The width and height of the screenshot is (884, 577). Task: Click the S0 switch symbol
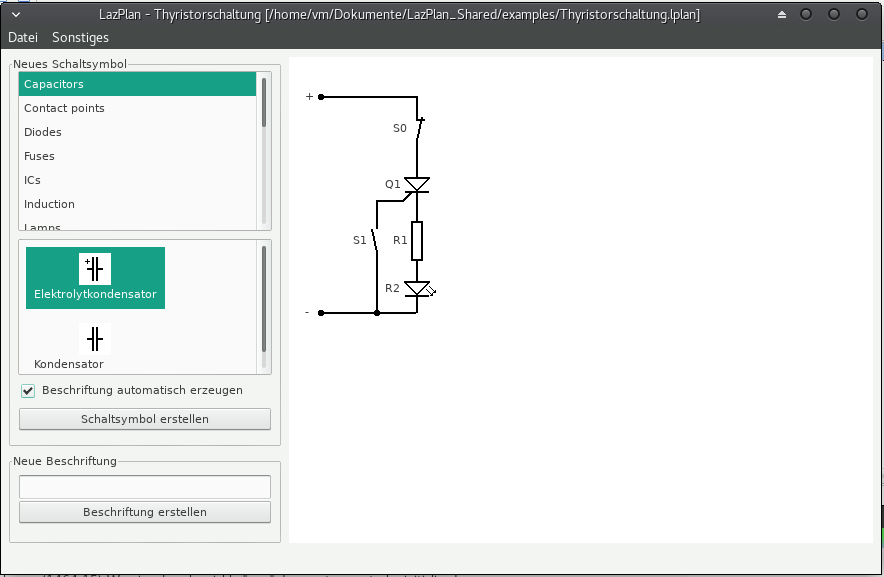coord(420,129)
